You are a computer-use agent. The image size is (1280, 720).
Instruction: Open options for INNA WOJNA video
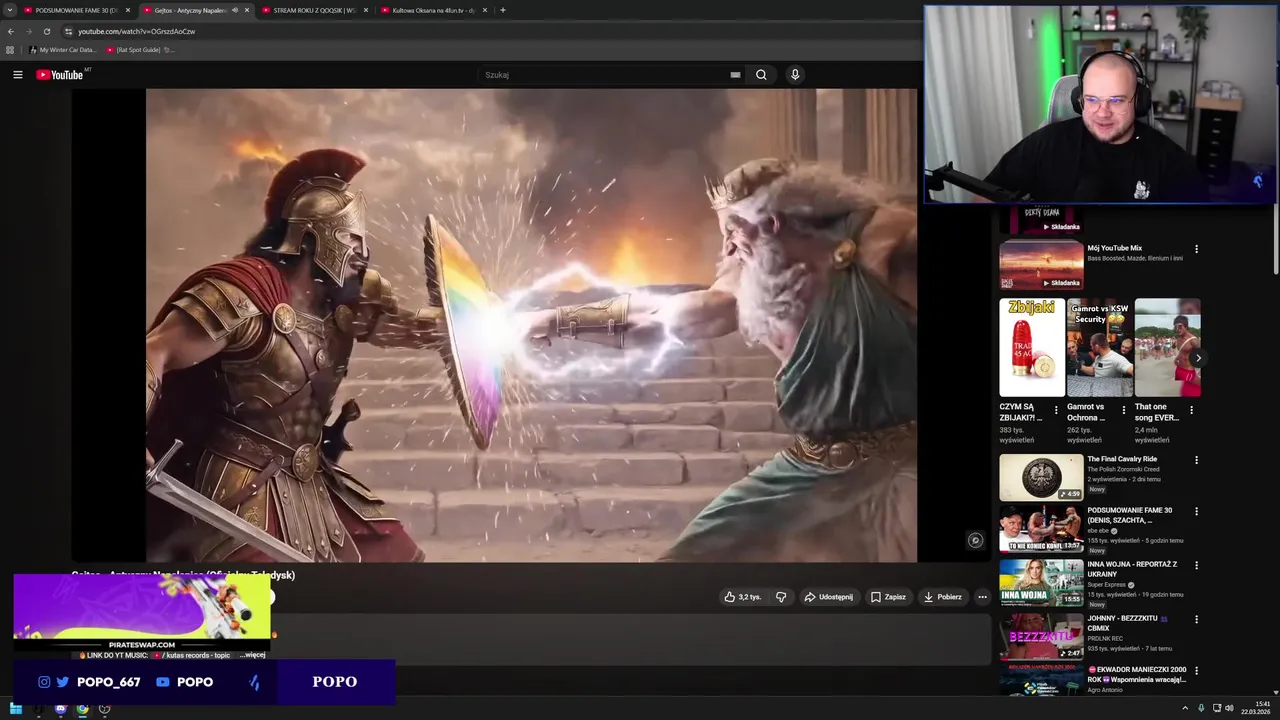click(x=1196, y=566)
